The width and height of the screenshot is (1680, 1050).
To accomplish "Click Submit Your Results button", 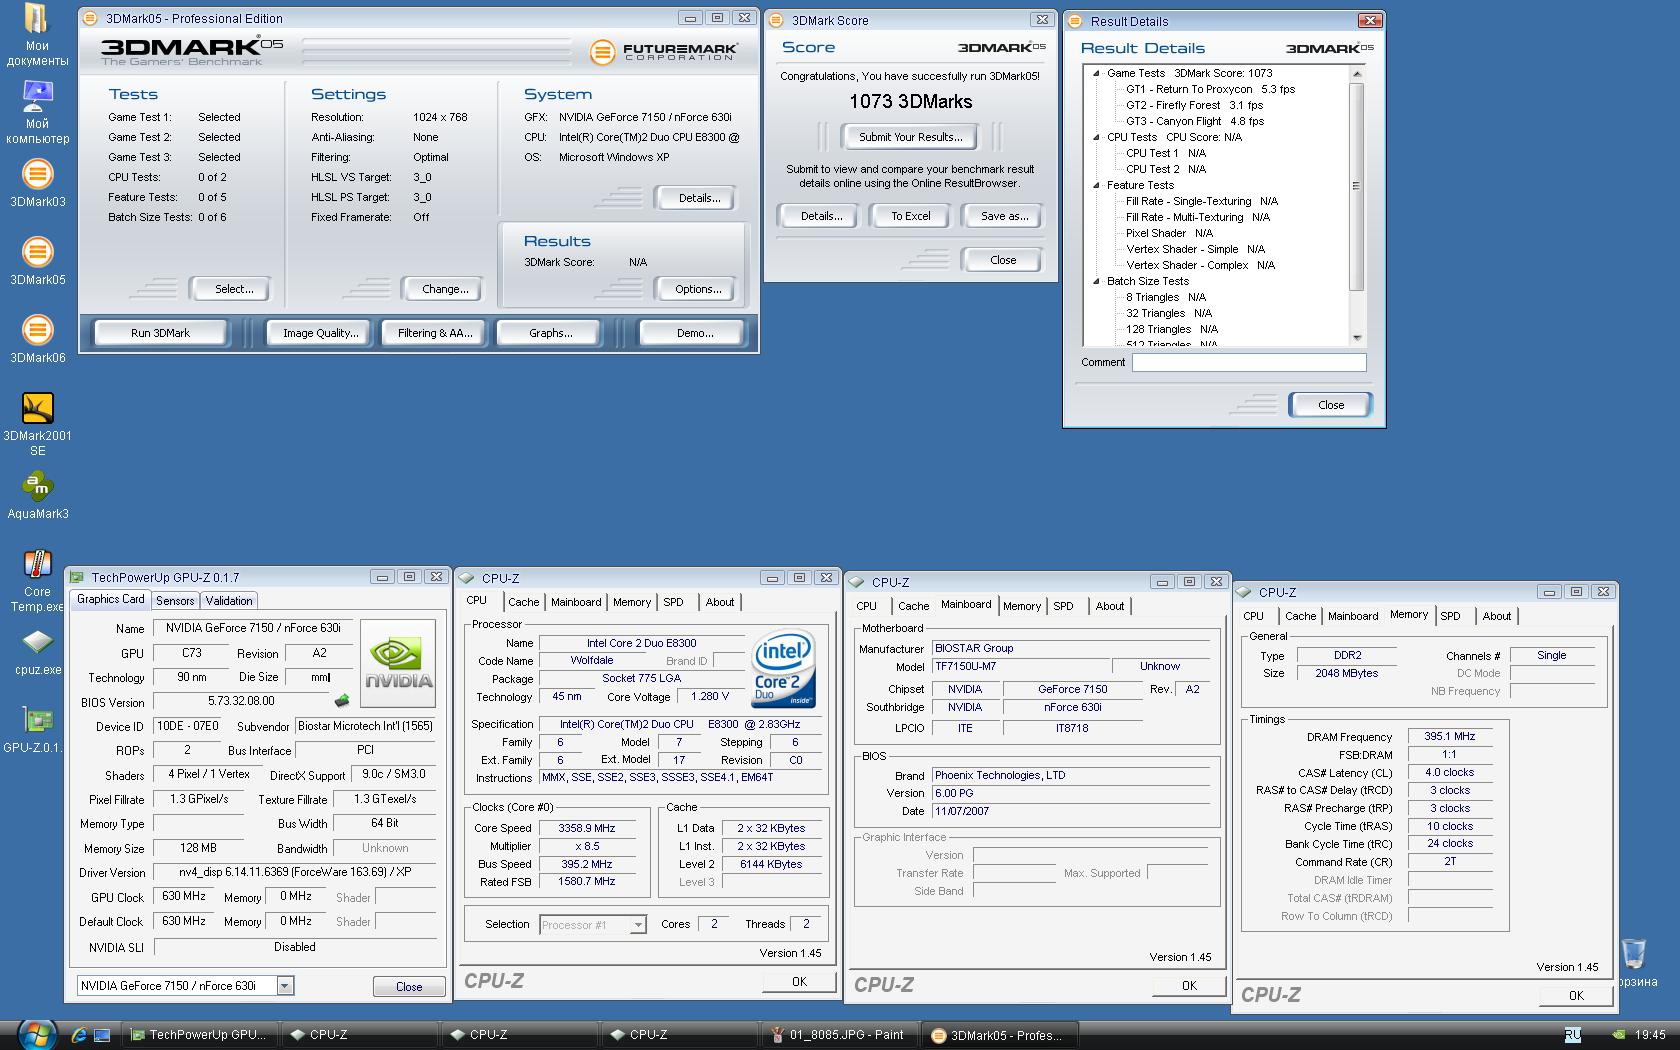I will (x=910, y=137).
